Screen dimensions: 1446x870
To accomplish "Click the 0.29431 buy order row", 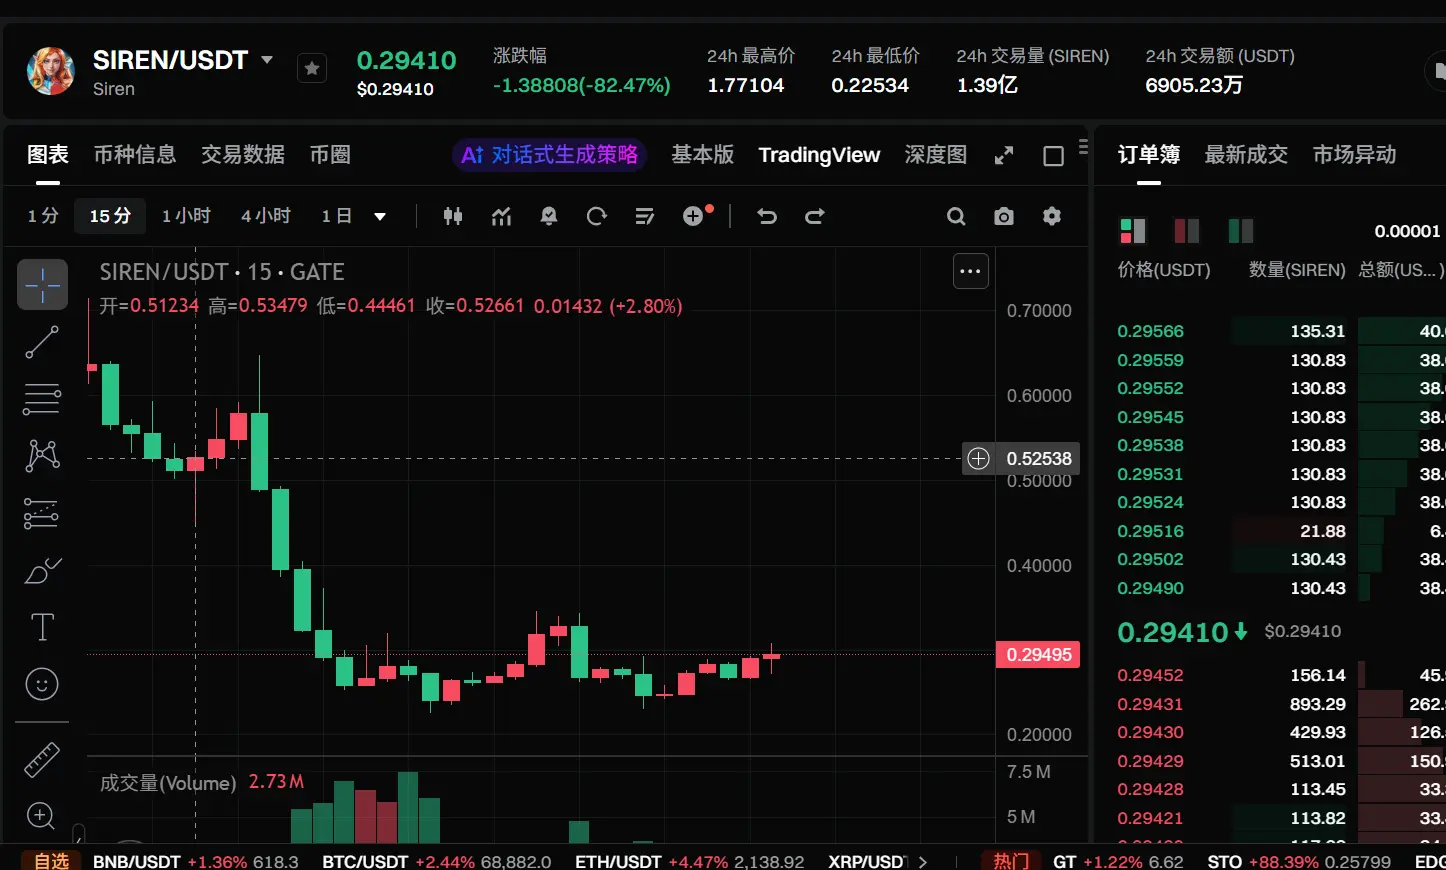I will 1281,704.
